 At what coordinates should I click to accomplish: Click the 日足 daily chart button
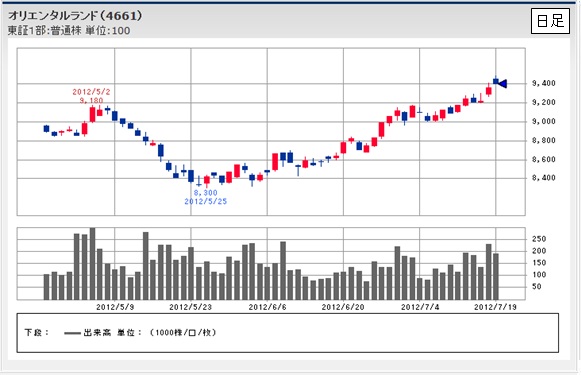(550, 21)
